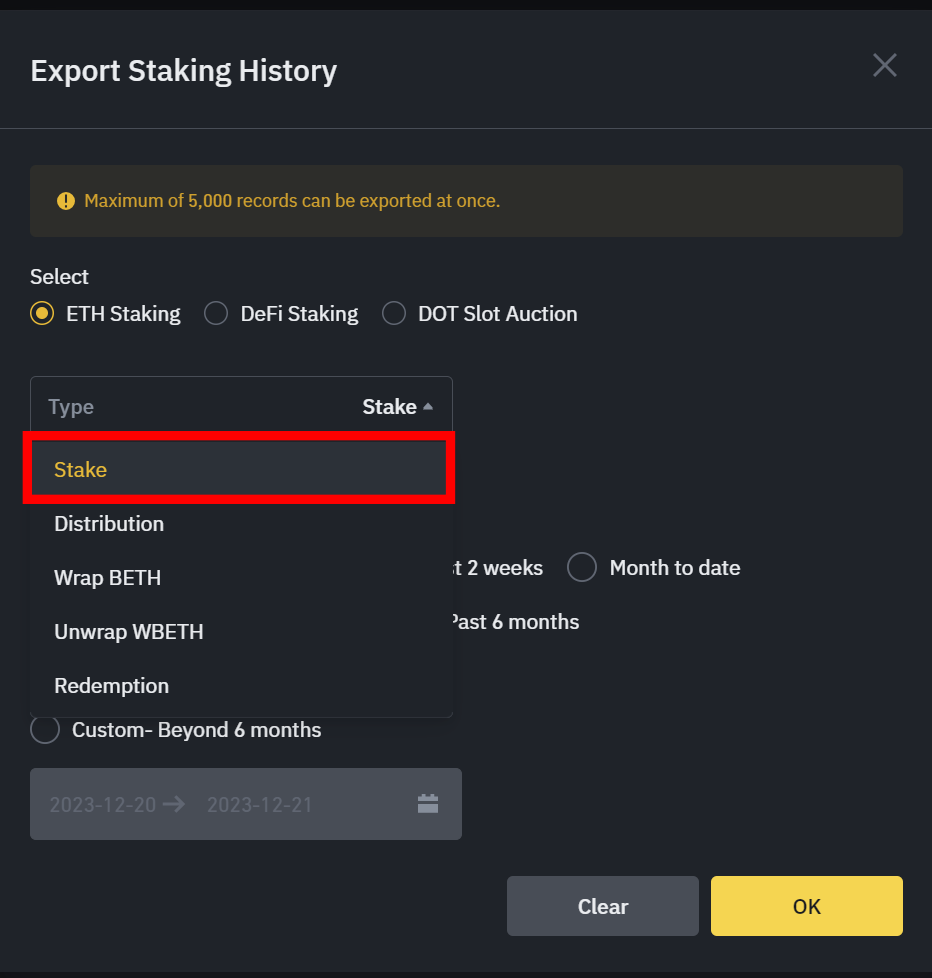Click the end date 2023-12-21 field
Screen dimensions: 932x978
[260, 804]
